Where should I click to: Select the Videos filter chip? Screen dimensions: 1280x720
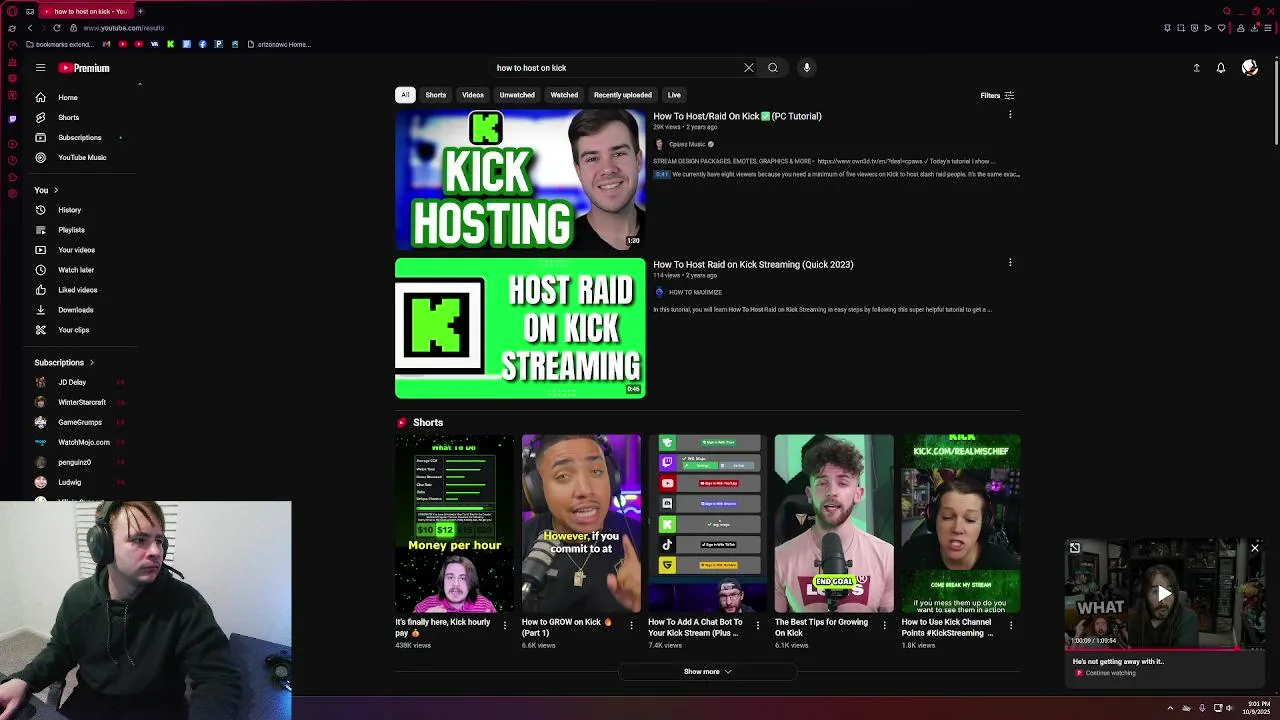click(473, 95)
